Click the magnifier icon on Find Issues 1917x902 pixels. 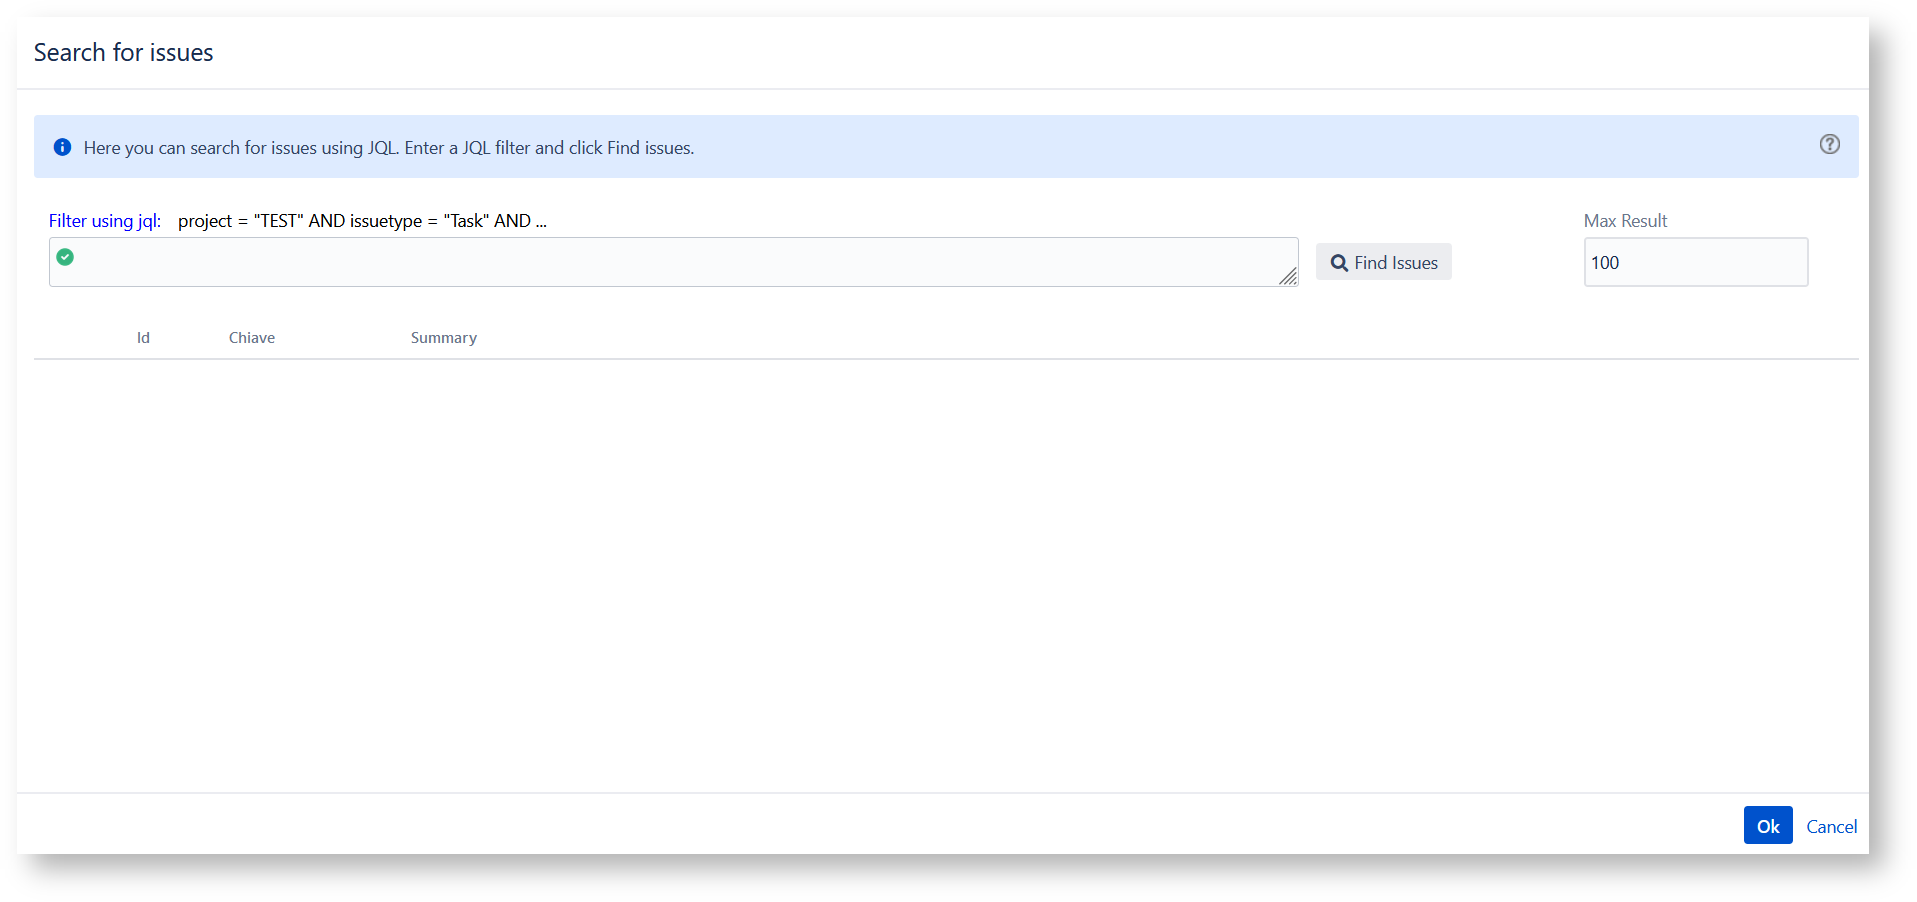click(1339, 263)
